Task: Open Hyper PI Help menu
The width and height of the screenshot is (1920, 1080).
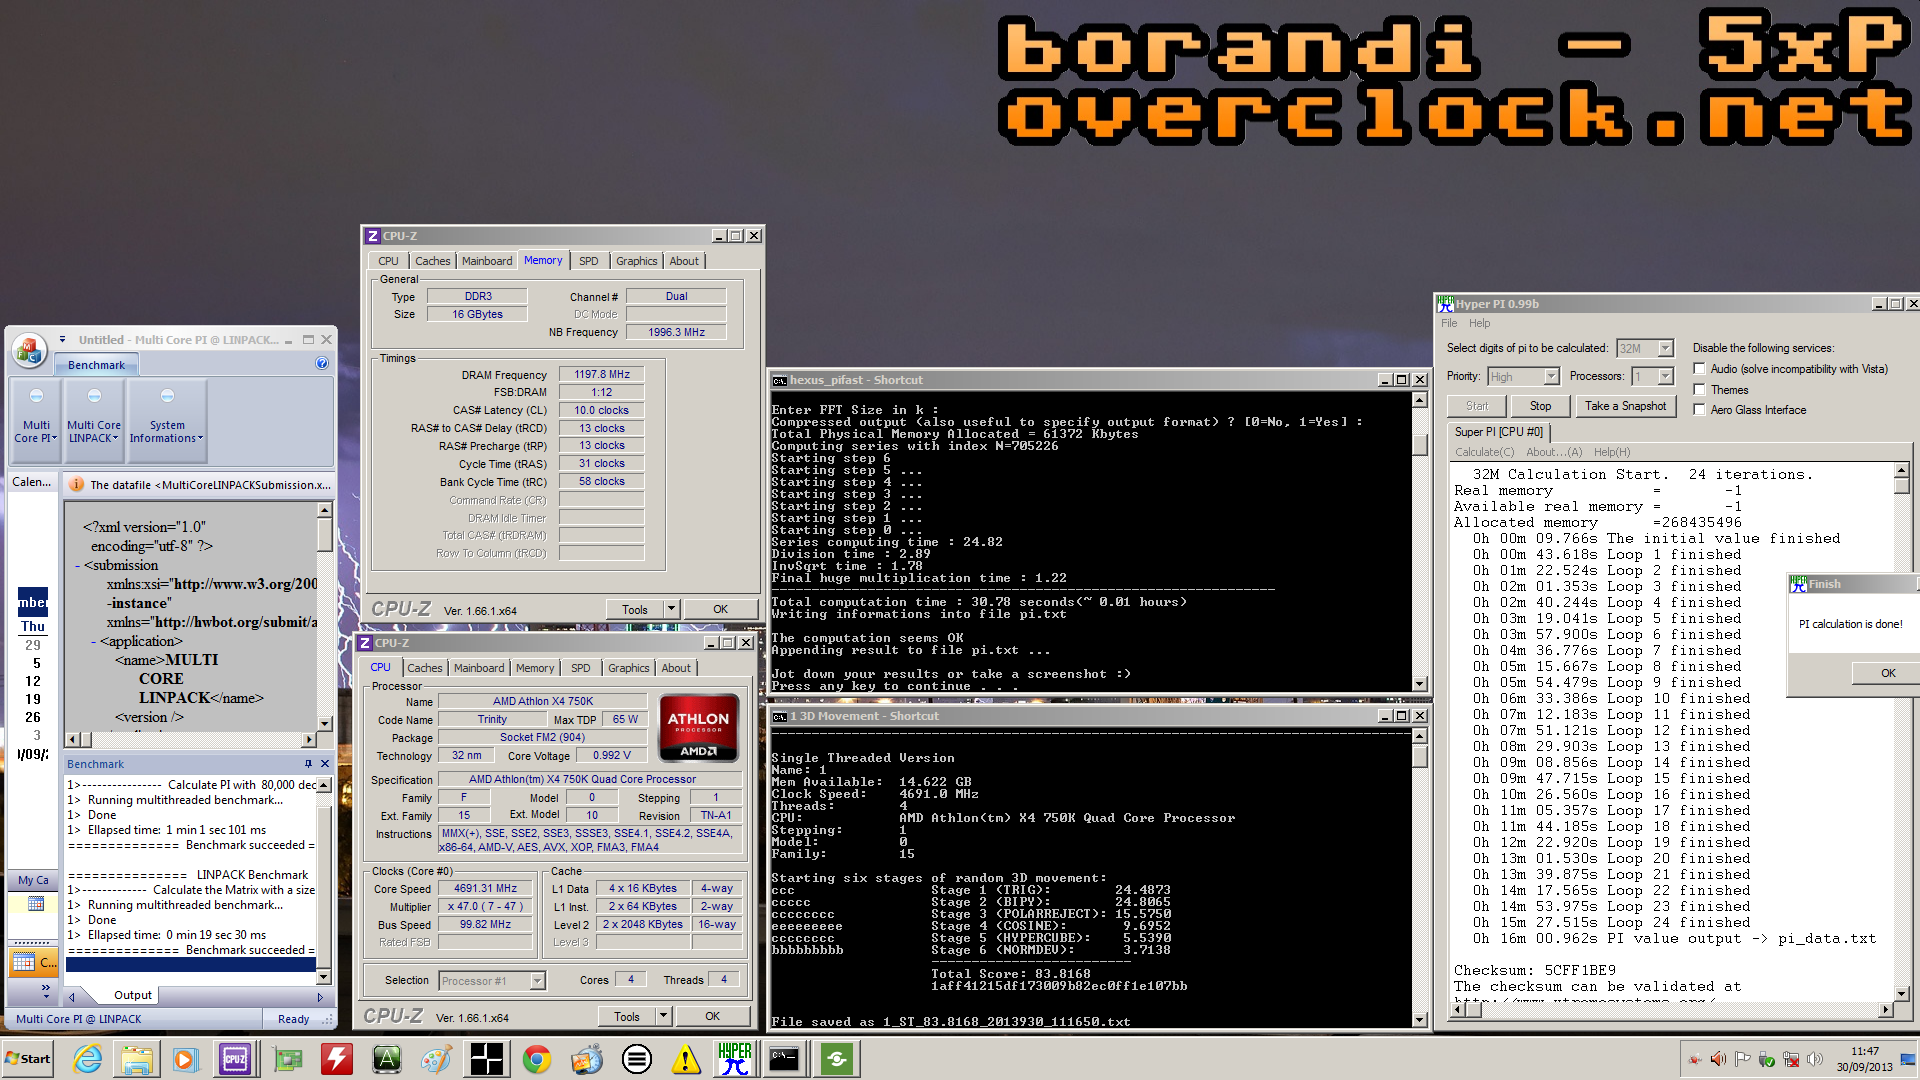Action: 1479,323
